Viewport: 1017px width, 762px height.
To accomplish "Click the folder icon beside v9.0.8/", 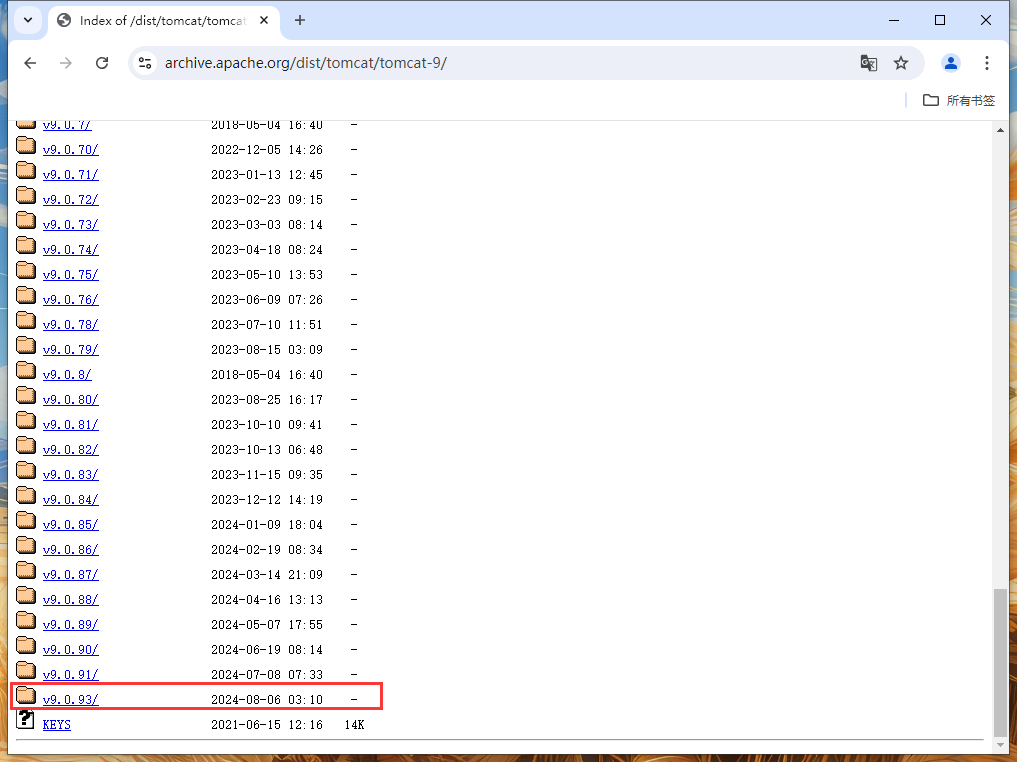I will click(x=26, y=370).
